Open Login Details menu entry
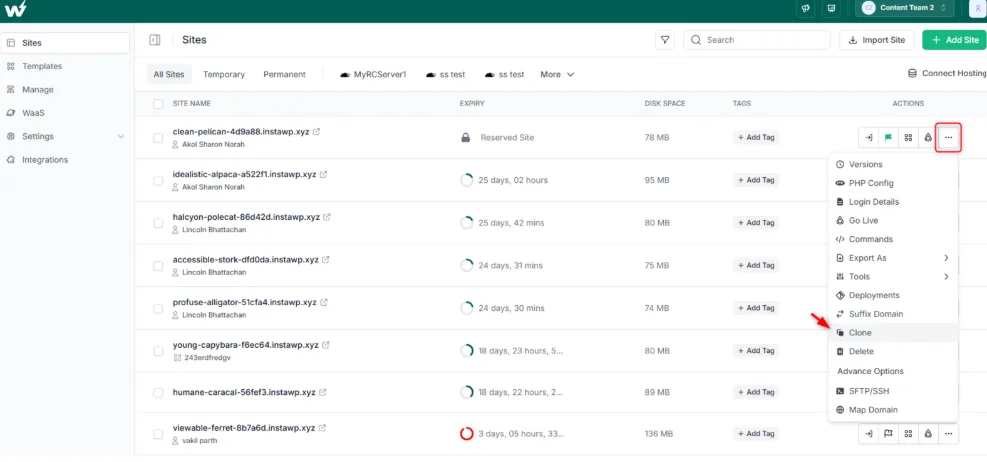 (x=893, y=202)
